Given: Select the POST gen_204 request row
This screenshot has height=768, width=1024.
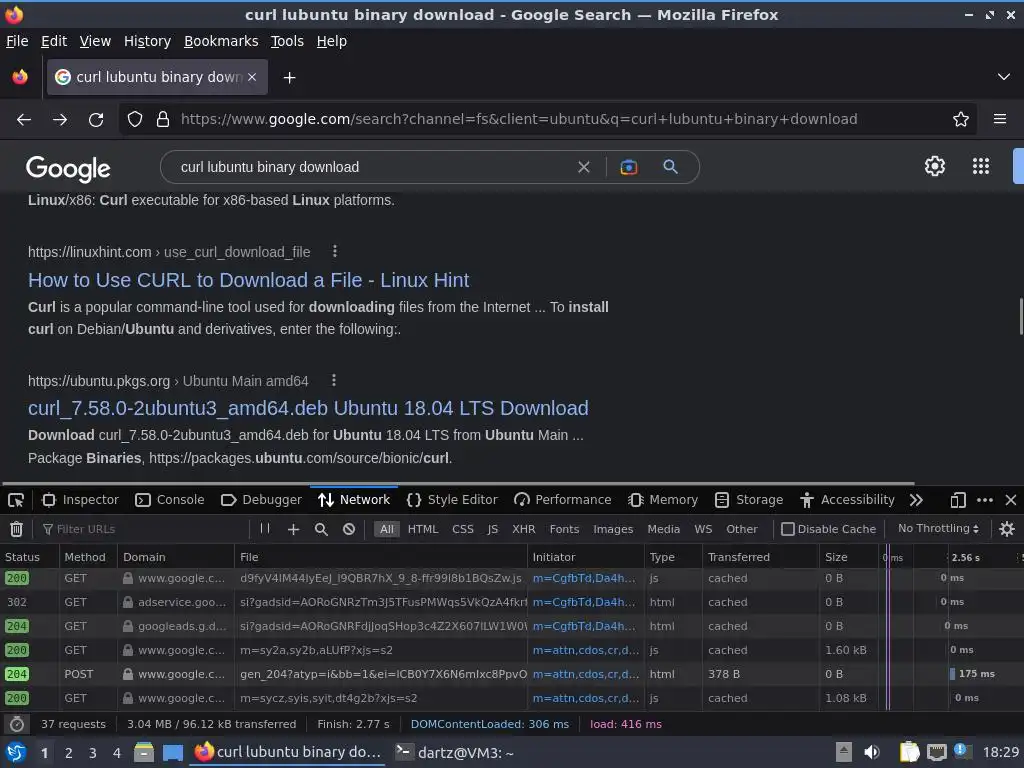Looking at the screenshot, I should click(x=512, y=674).
